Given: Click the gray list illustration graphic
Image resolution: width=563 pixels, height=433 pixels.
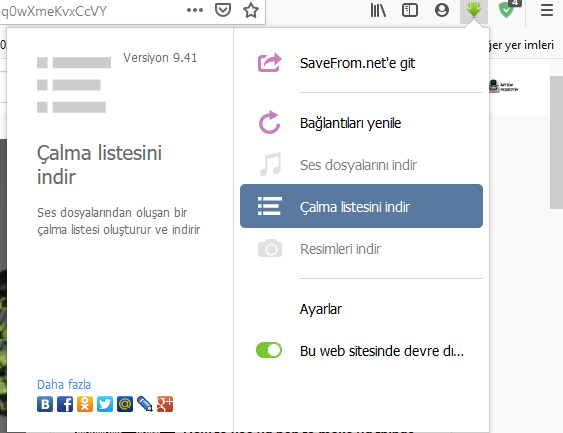Looking at the screenshot, I should pyautogui.click(x=74, y=85).
